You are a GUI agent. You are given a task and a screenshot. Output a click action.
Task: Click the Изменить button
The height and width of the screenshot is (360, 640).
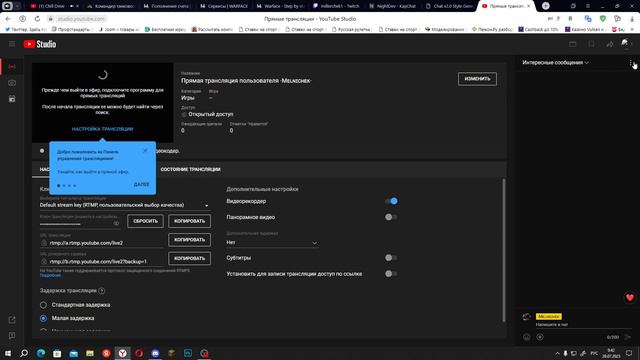click(x=477, y=79)
